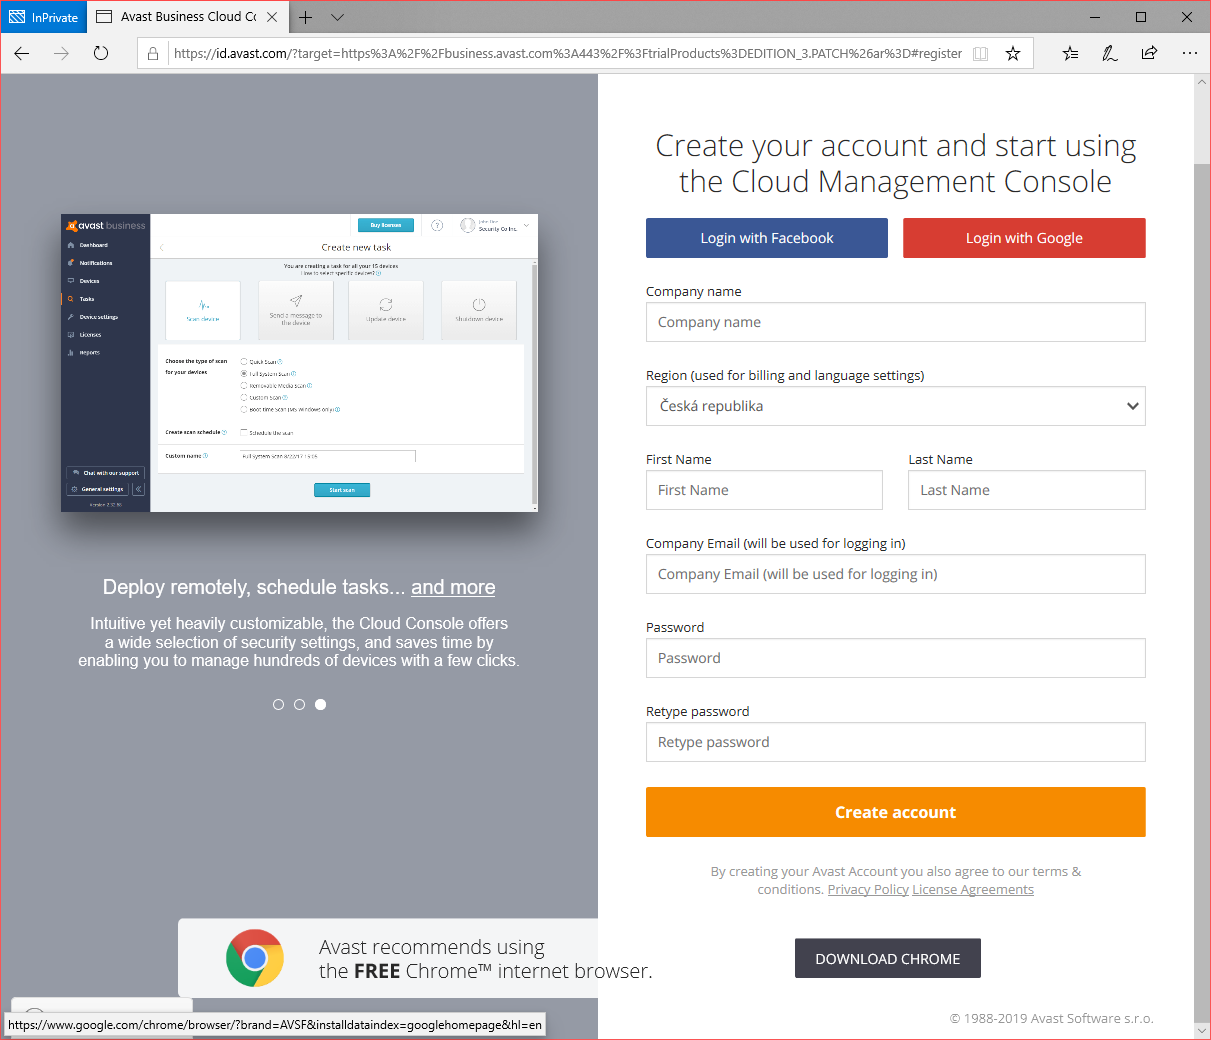Viewport: 1211px width, 1040px height.
Task: Add page to favorites star
Action: click(1013, 54)
